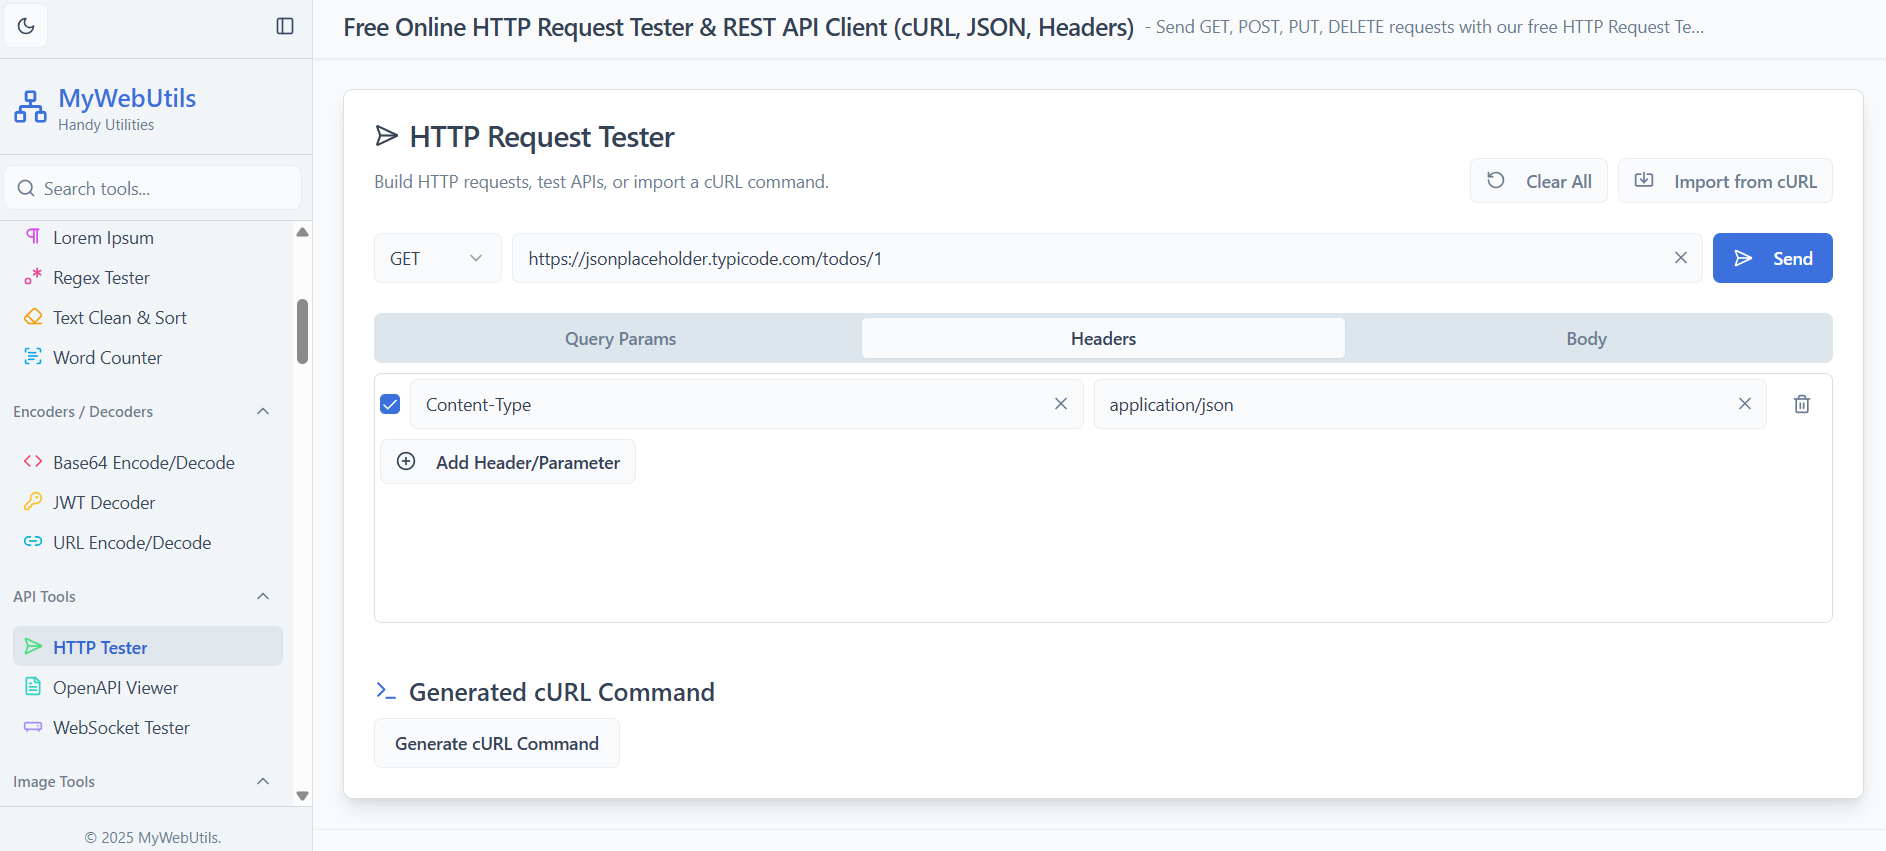Collapse sidebar using panel icon

(285, 26)
